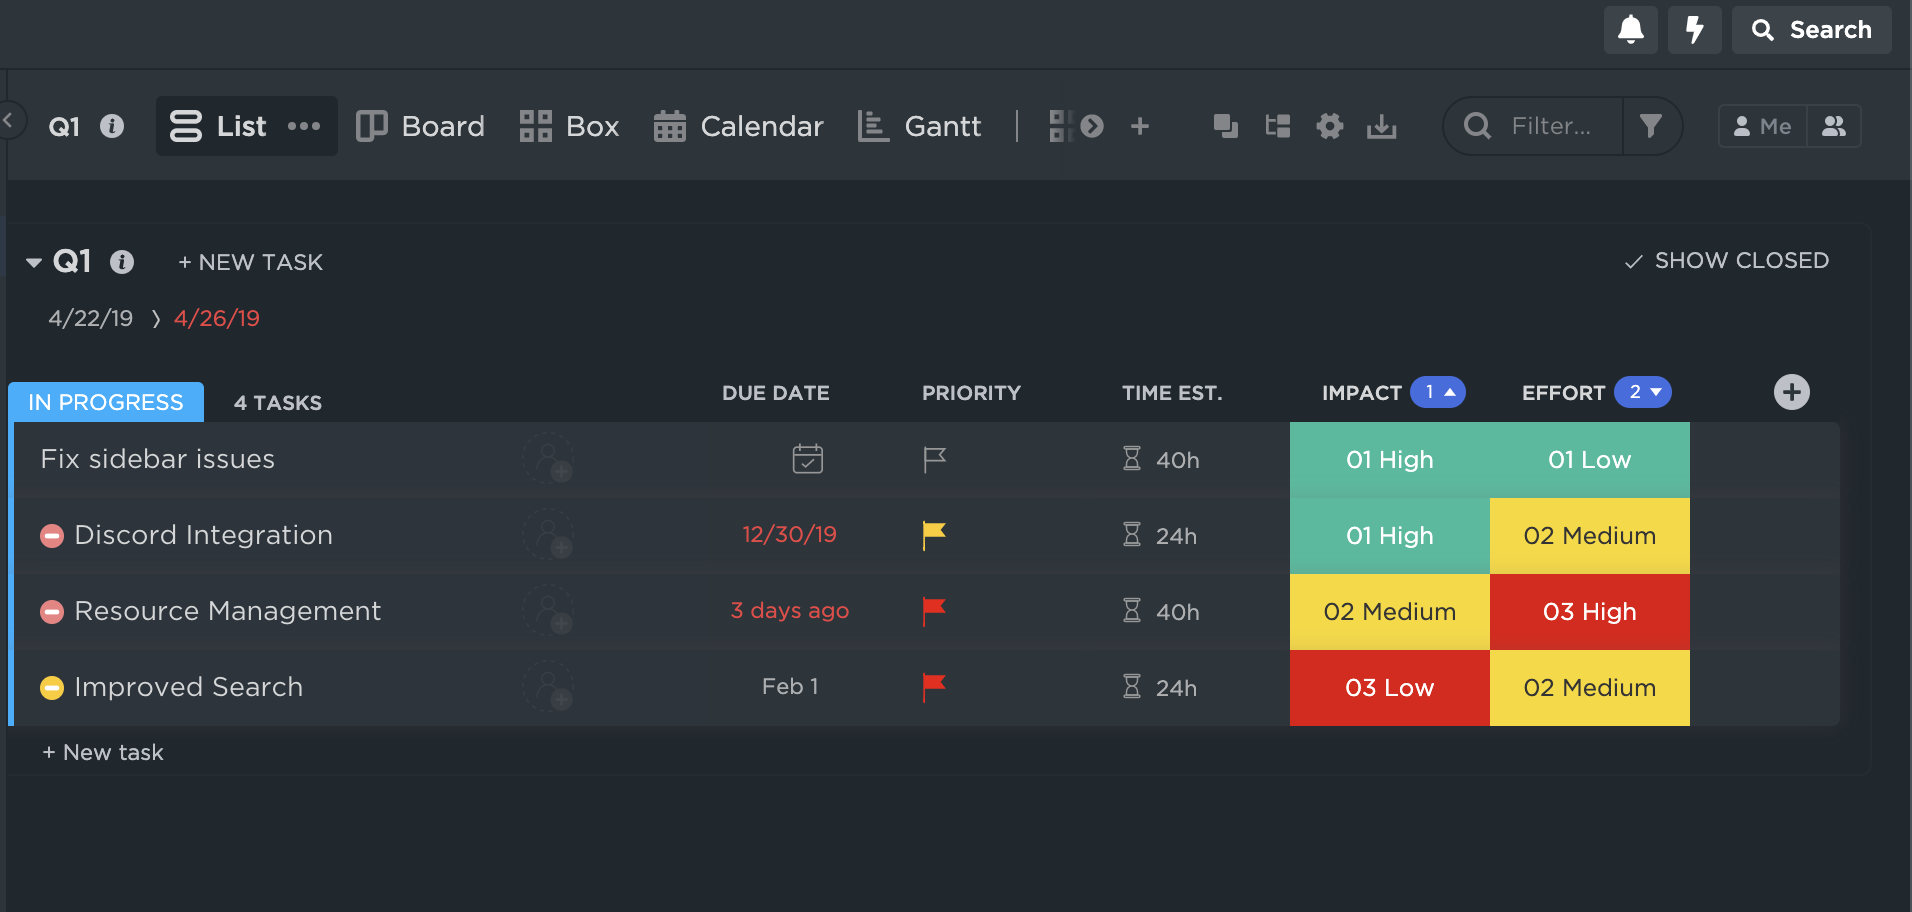Click + NEW TASK next to Q1
The height and width of the screenshot is (912, 1912).
tap(250, 262)
